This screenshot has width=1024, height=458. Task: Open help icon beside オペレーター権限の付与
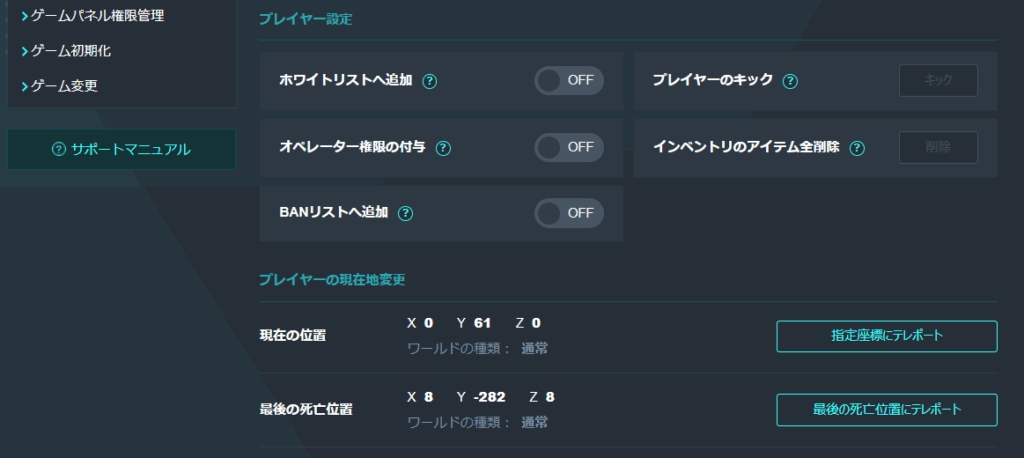tap(443, 148)
